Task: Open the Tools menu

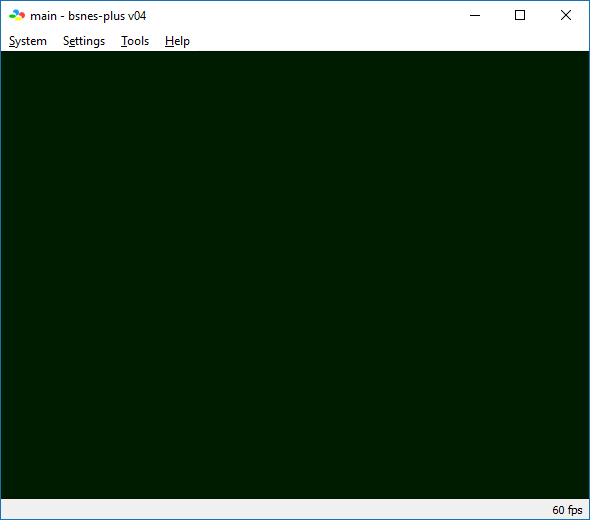Action: (x=135, y=41)
